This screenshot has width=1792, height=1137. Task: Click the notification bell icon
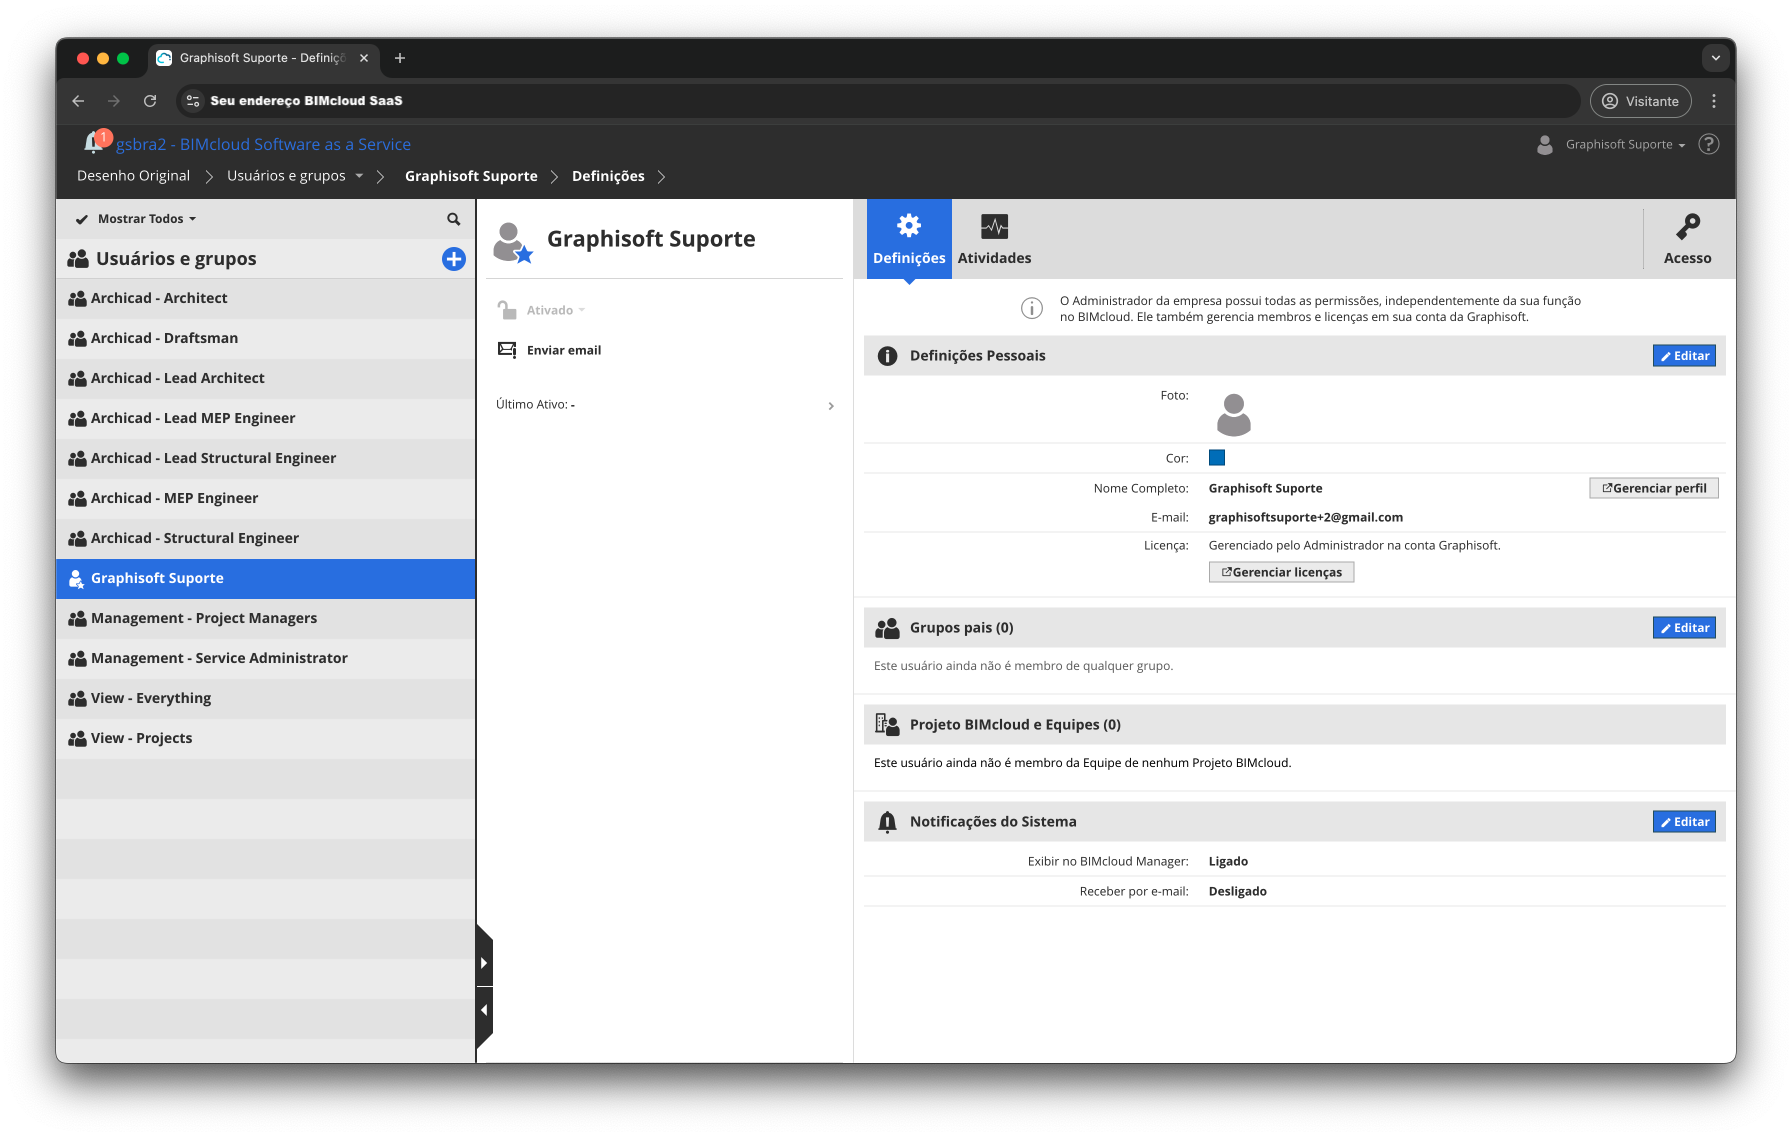(94, 143)
